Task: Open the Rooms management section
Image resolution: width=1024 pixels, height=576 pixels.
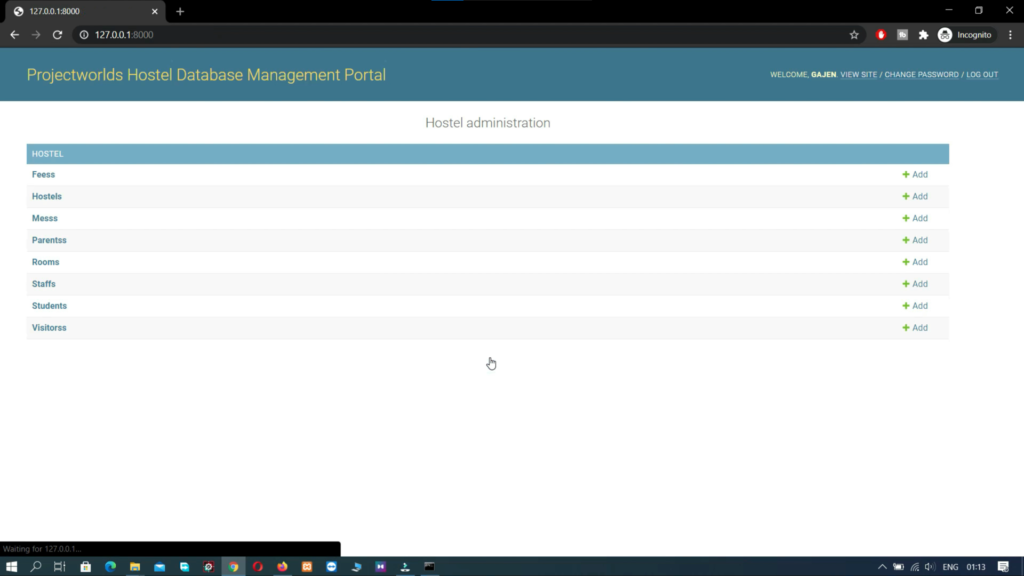Action: point(45,262)
